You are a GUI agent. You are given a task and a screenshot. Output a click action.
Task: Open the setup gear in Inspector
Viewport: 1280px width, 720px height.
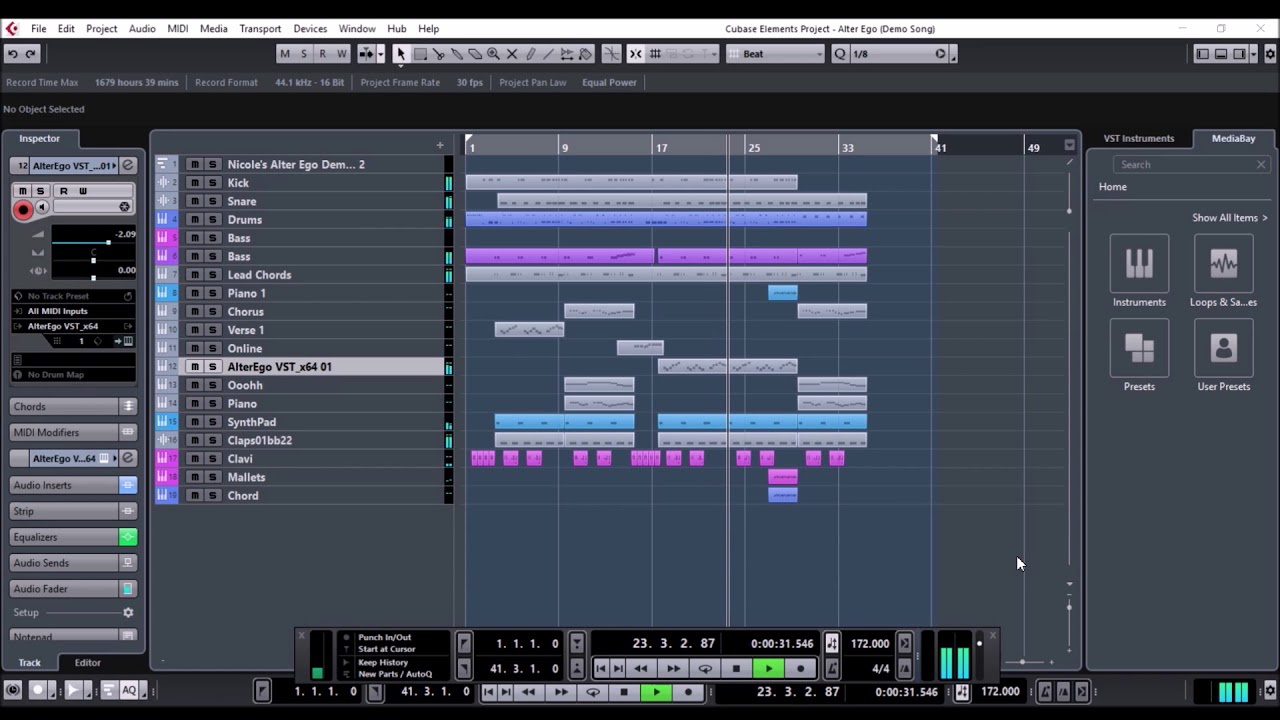click(128, 613)
